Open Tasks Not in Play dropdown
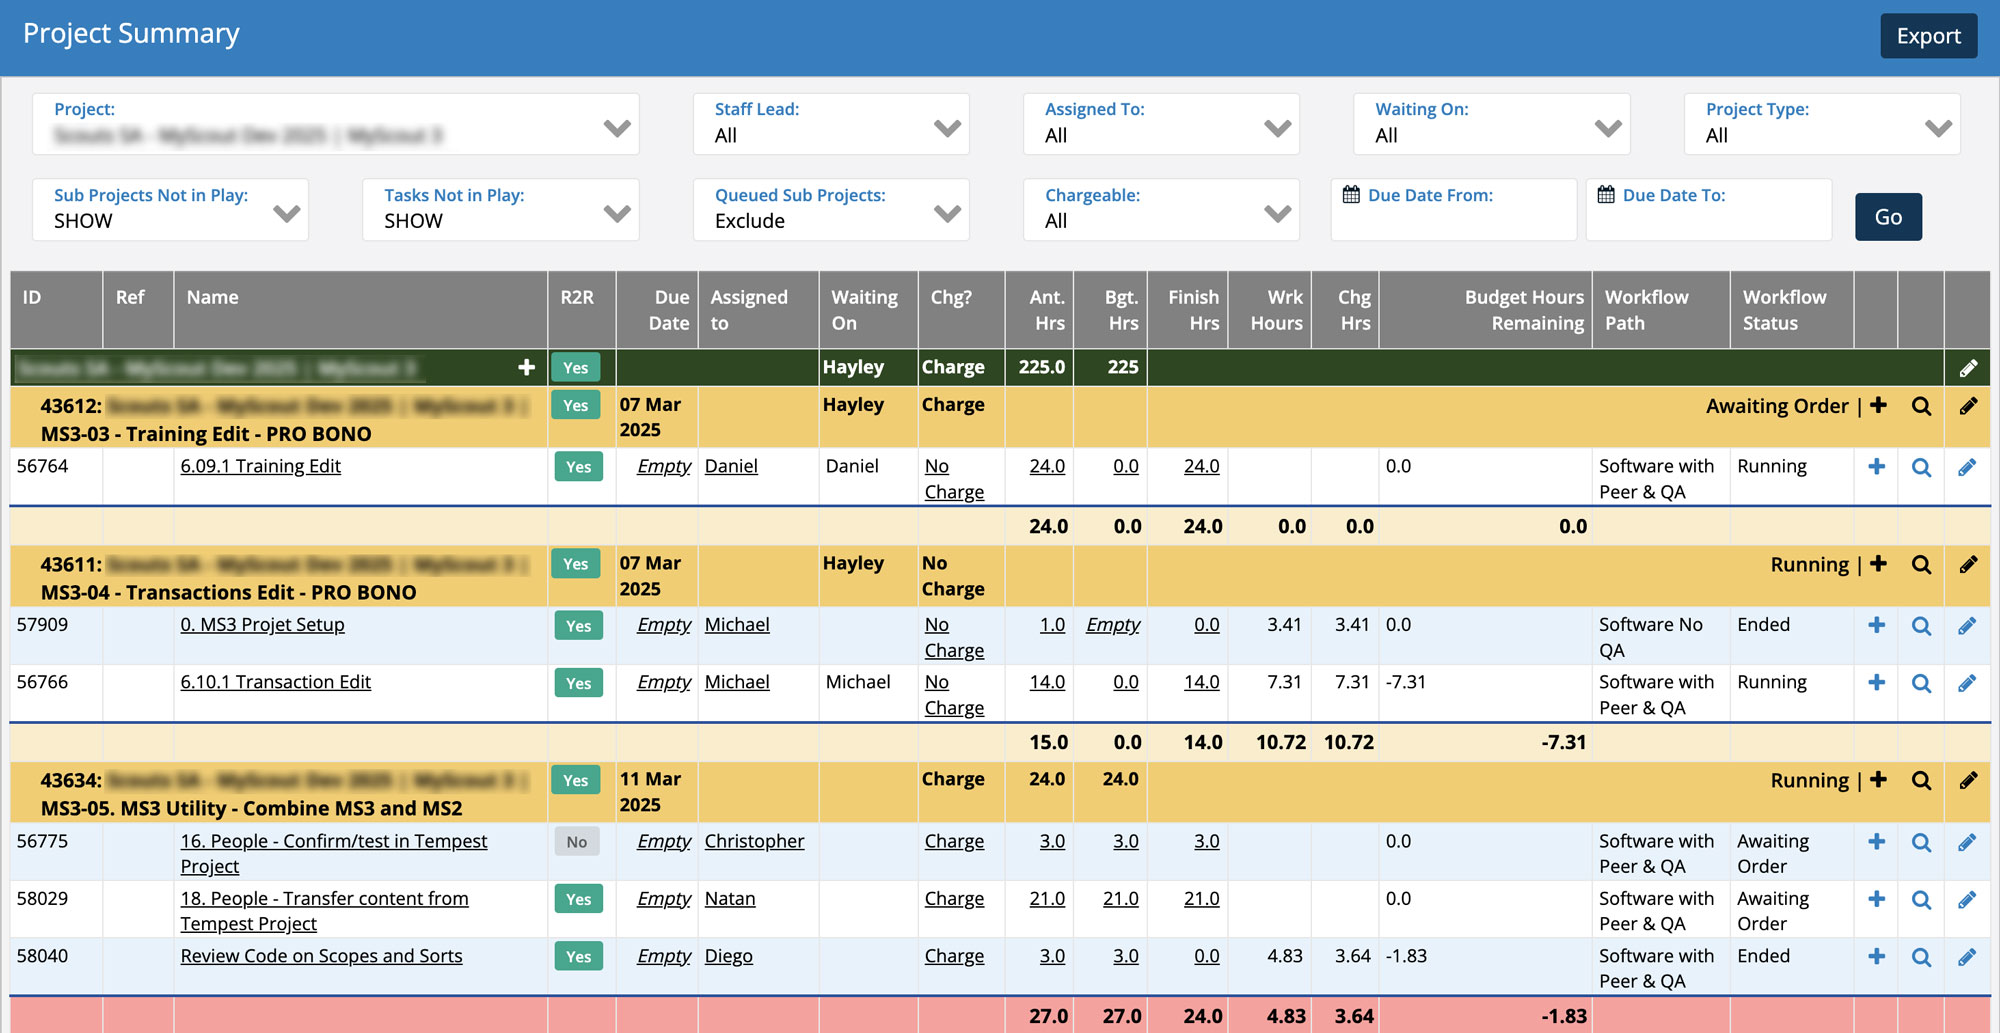2000x1033 pixels. coord(500,210)
